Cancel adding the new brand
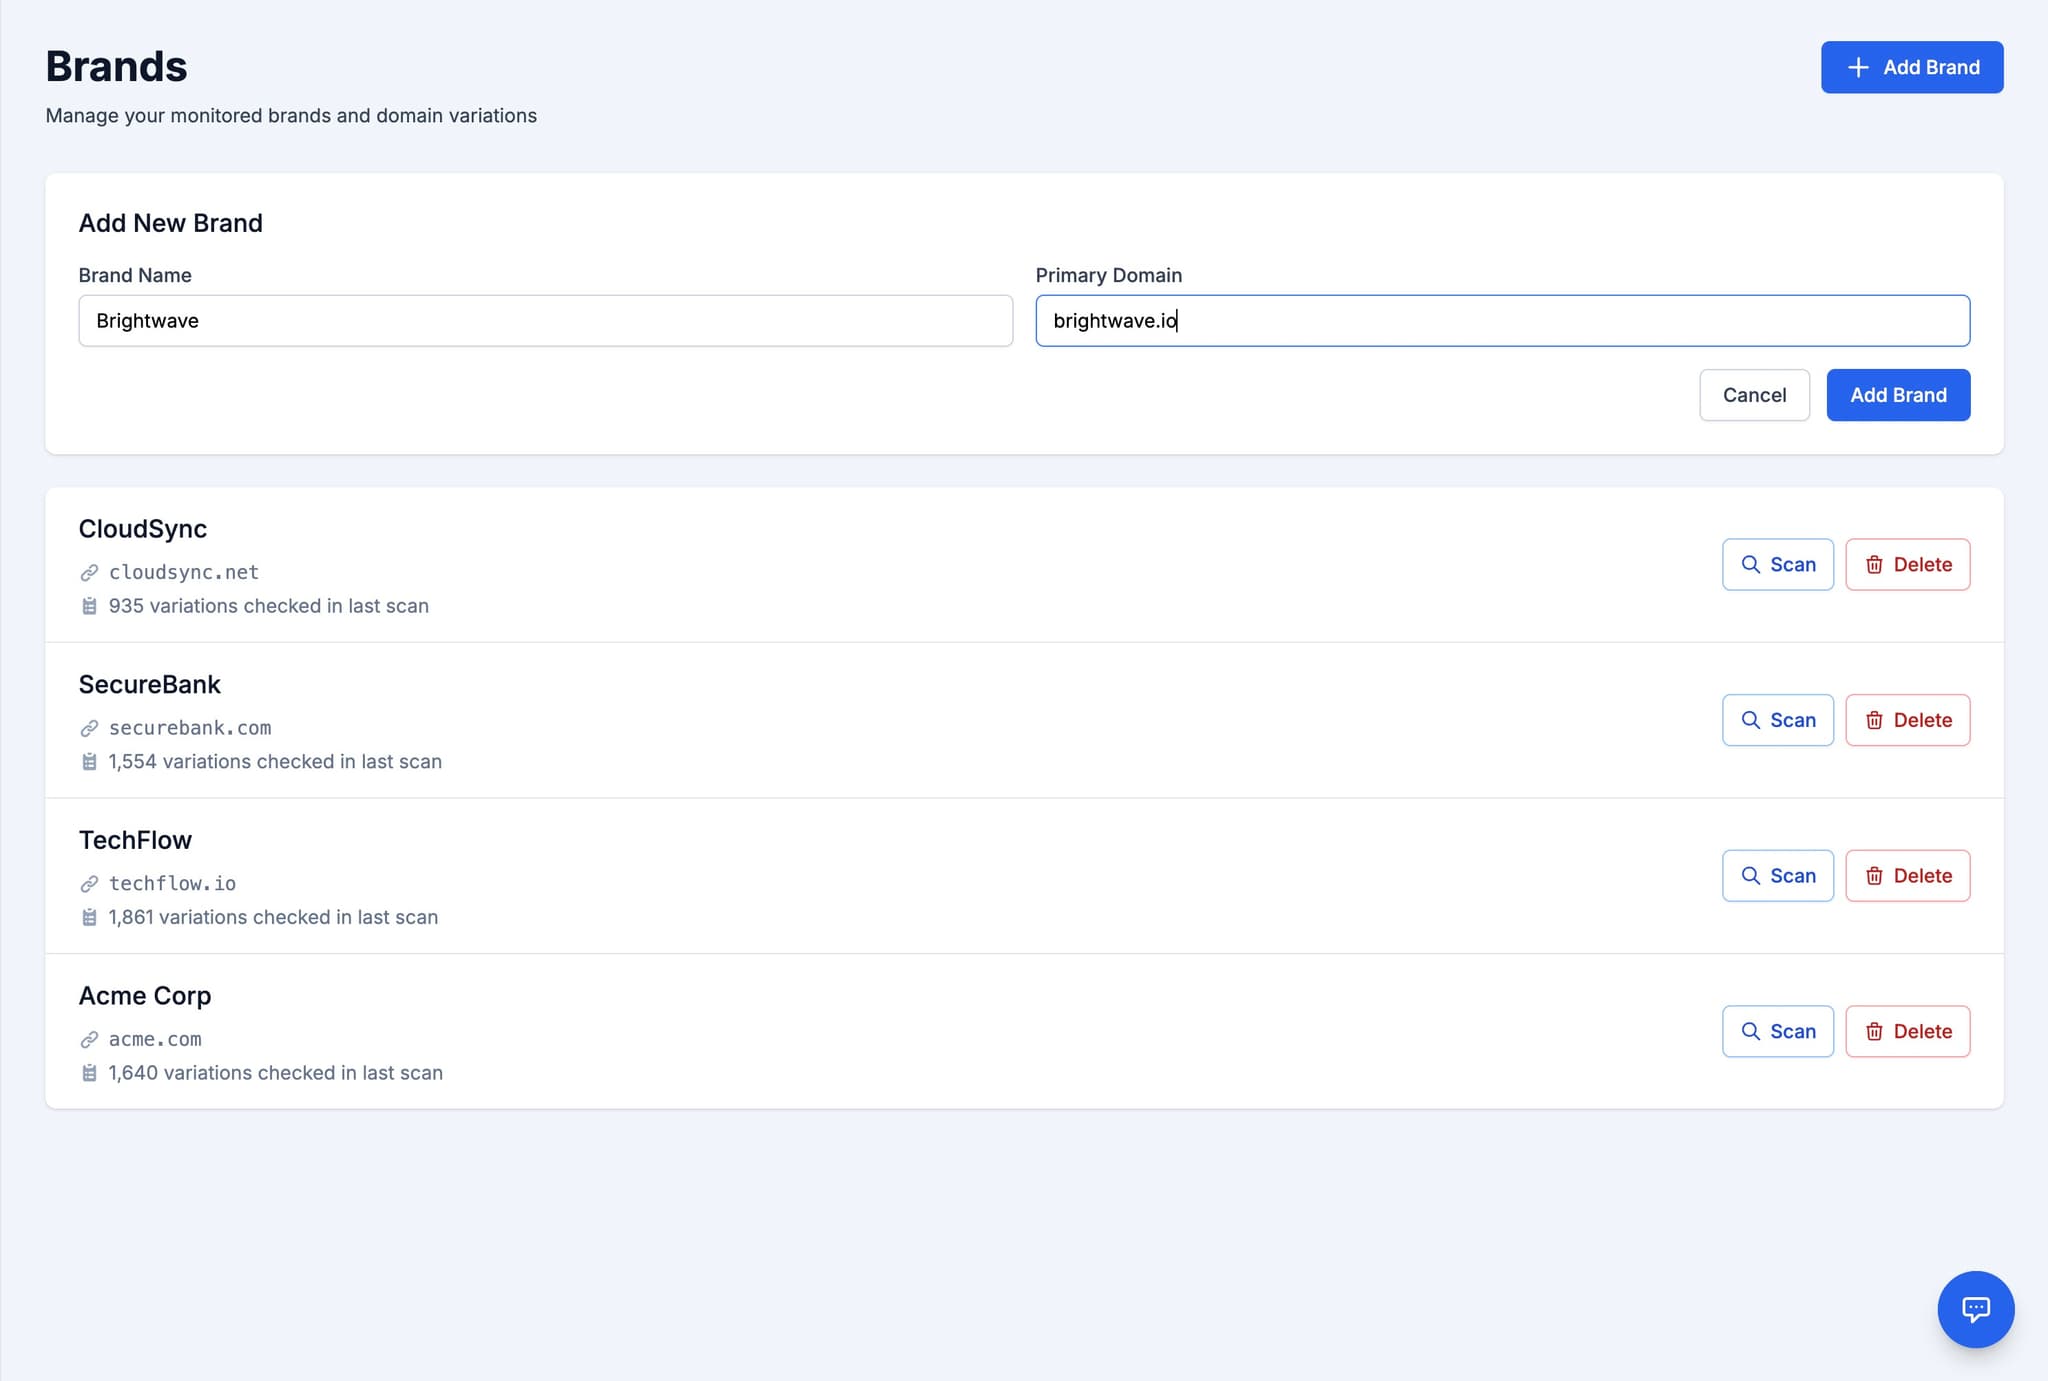Viewport: 2048px width, 1381px height. click(1754, 394)
